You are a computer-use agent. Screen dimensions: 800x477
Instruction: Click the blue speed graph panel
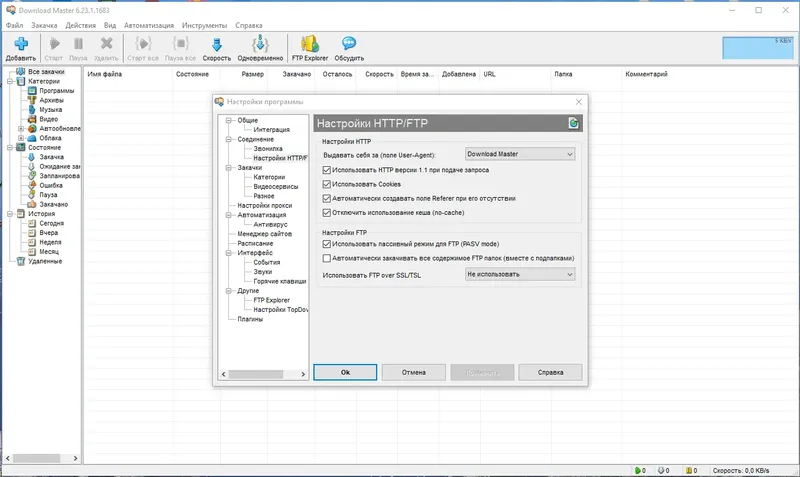click(758, 48)
